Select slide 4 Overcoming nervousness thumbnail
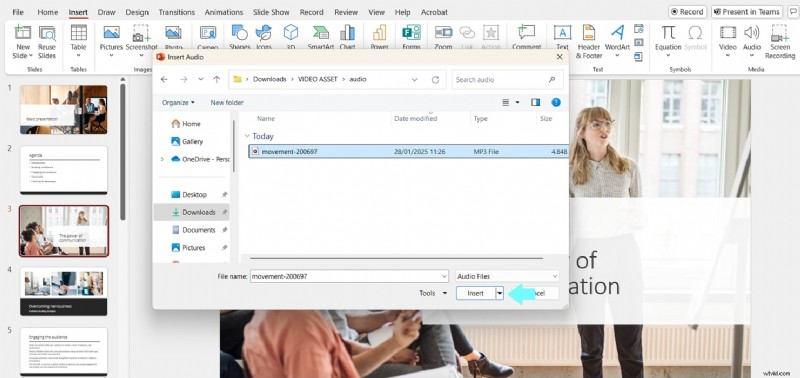The height and width of the screenshot is (378, 800). [x=64, y=291]
